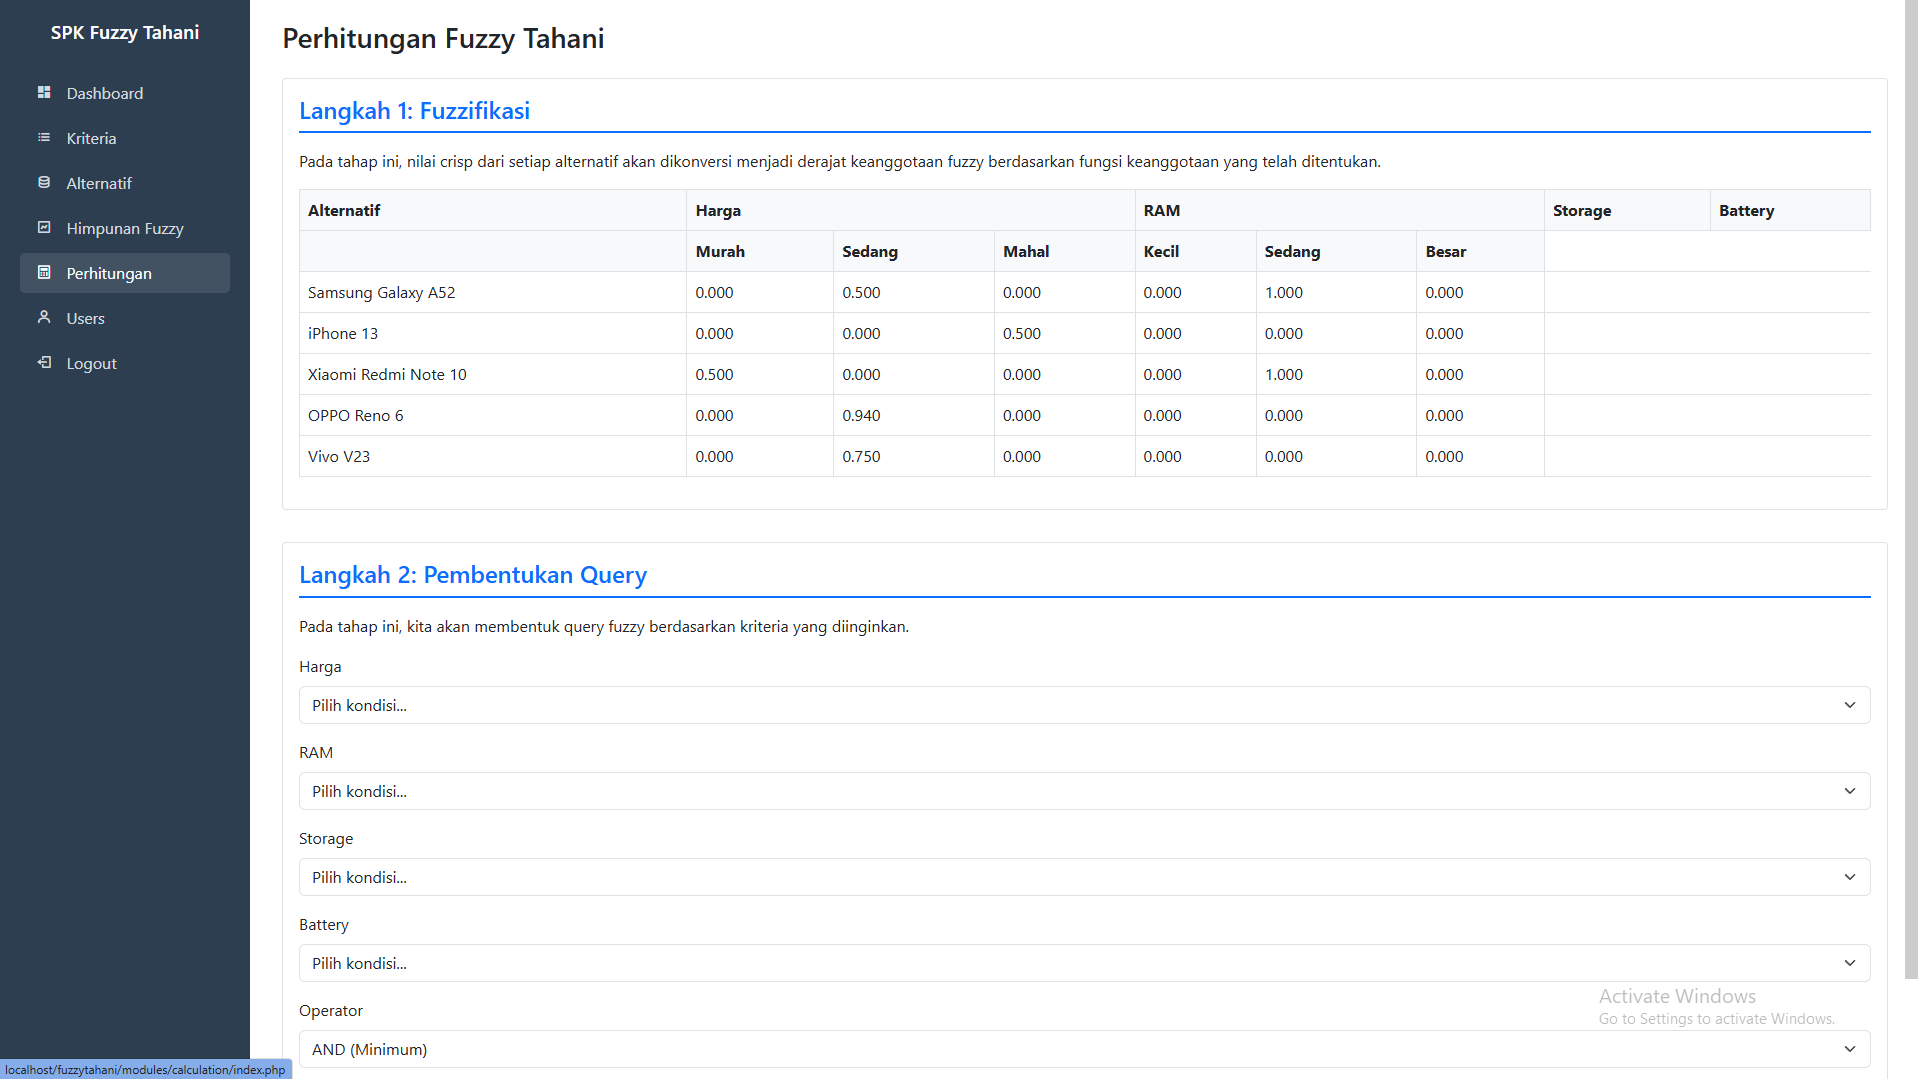Click the Besar subheader
Screen dimensions: 1919x1079
(1445, 251)
